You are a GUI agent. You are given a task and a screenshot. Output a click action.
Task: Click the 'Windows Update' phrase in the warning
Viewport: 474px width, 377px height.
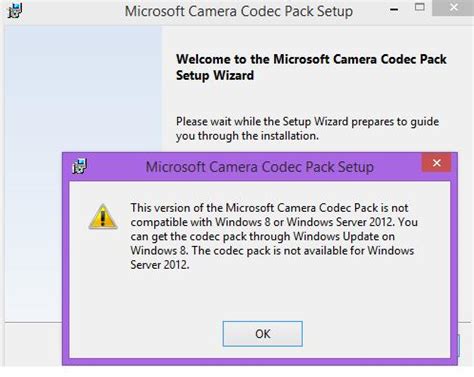336,236
